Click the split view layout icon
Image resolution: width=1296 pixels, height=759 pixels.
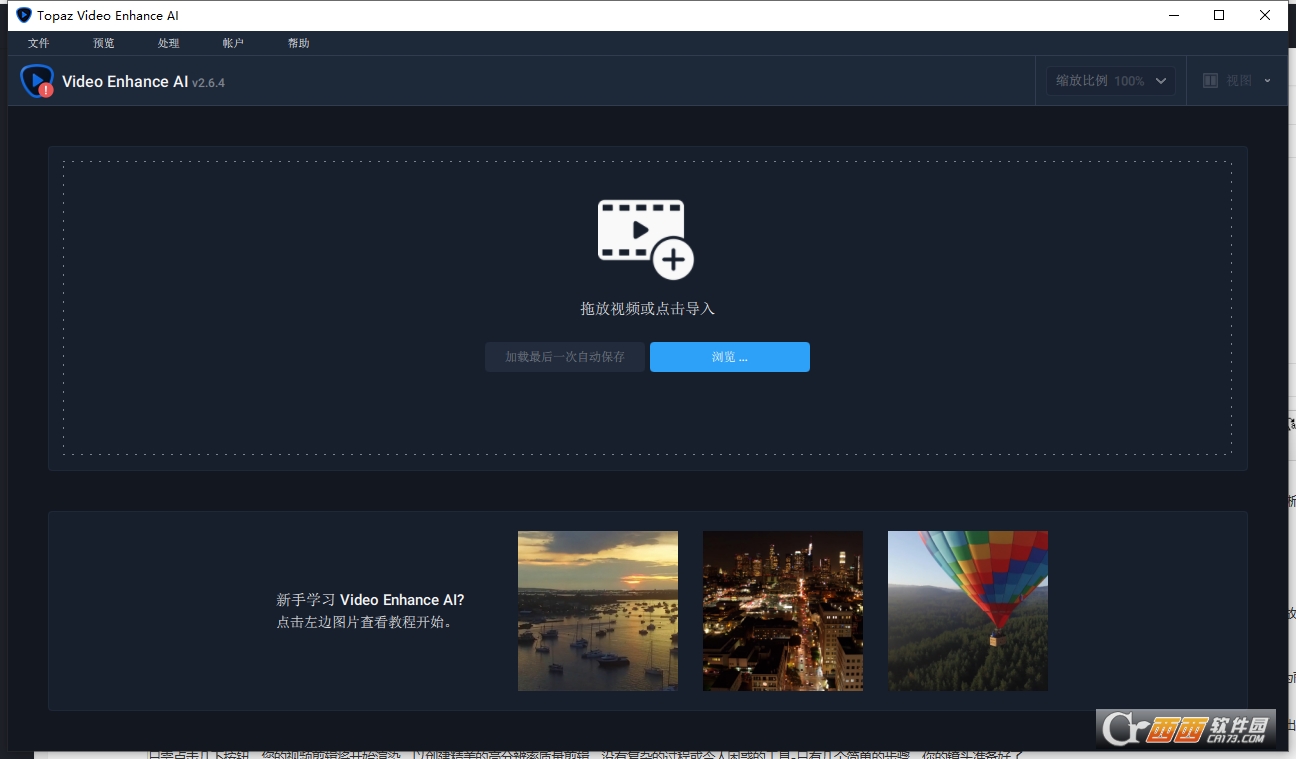pyautogui.click(x=1210, y=81)
